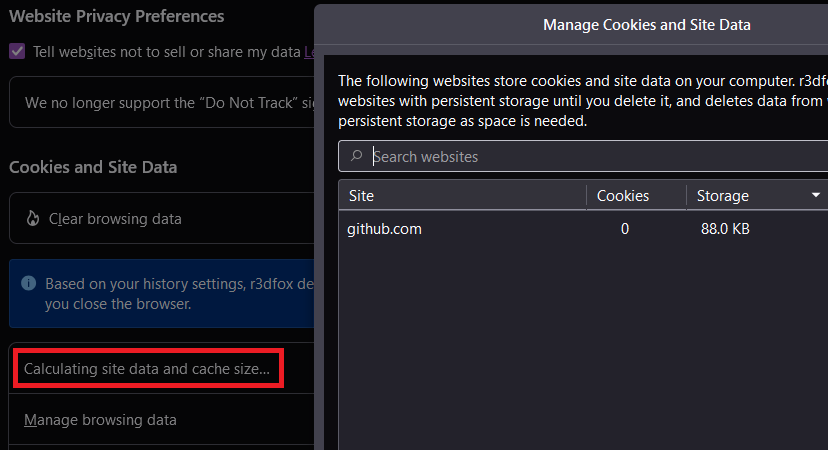828x450 pixels.
Task: Click the Manage Cookies and Site Data title
Action: [646, 24]
